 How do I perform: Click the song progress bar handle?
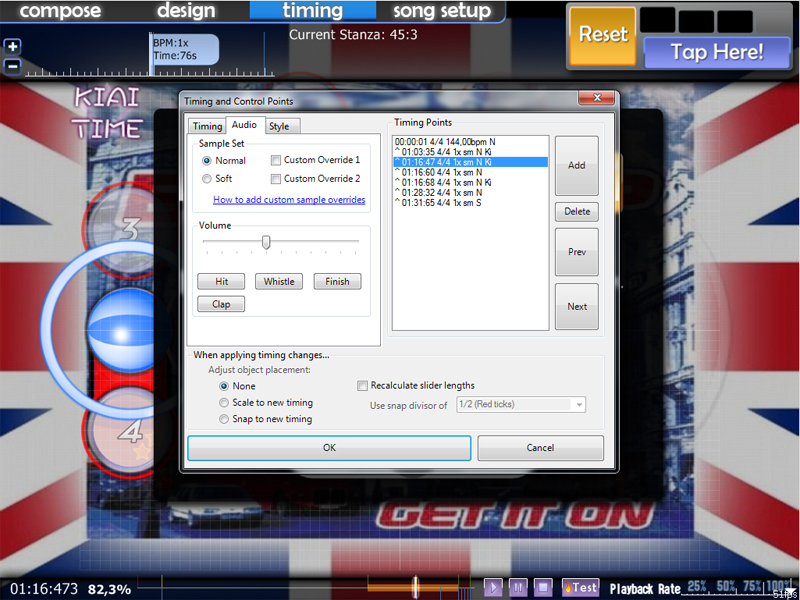[x=415, y=587]
